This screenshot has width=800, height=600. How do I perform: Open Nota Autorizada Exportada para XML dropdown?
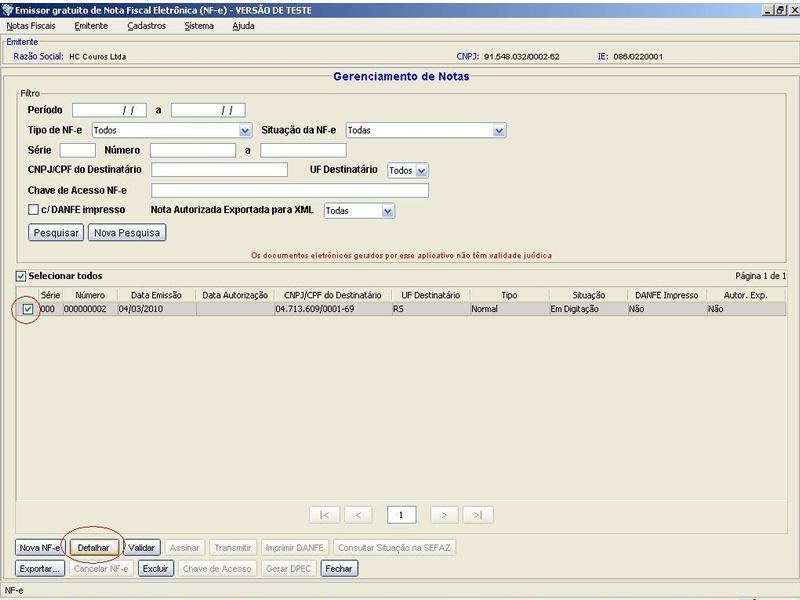pyautogui.click(x=388, y=211)
